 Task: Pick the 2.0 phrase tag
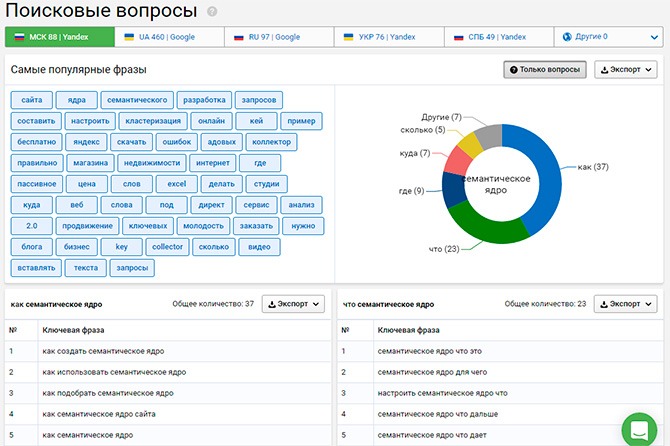point(32,226)
